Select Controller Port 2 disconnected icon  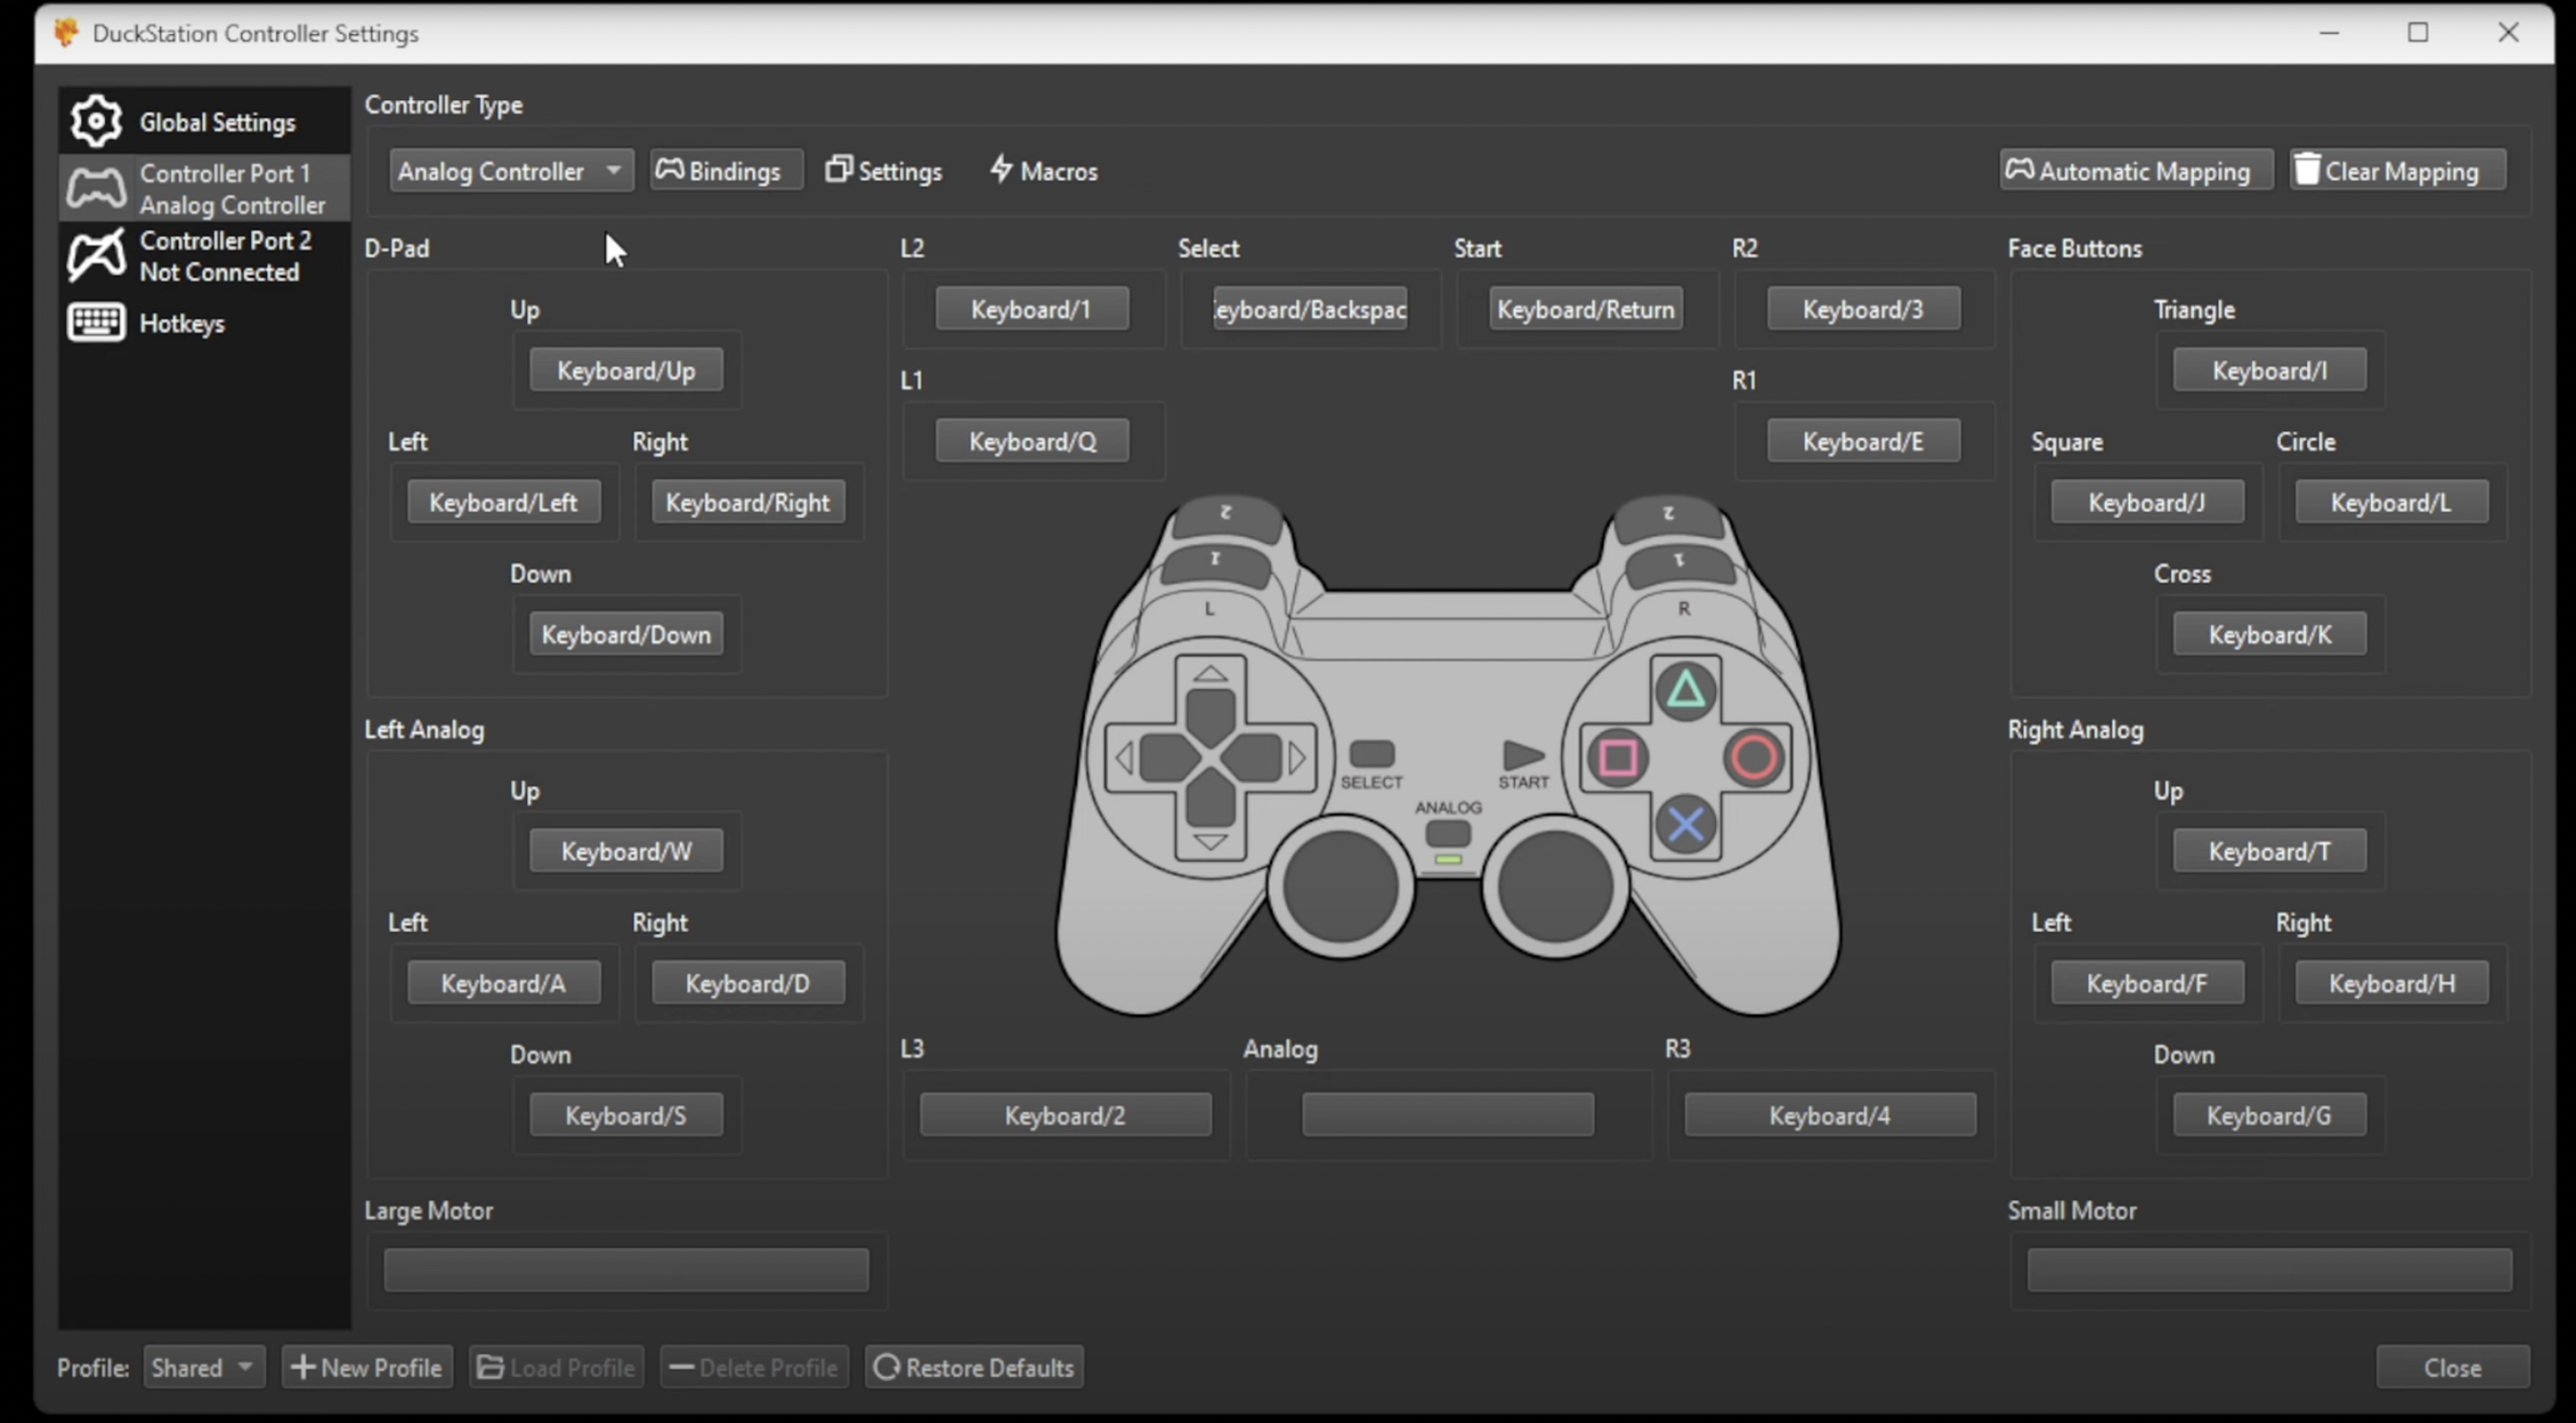pyautogui.click(x=96, y=255)
